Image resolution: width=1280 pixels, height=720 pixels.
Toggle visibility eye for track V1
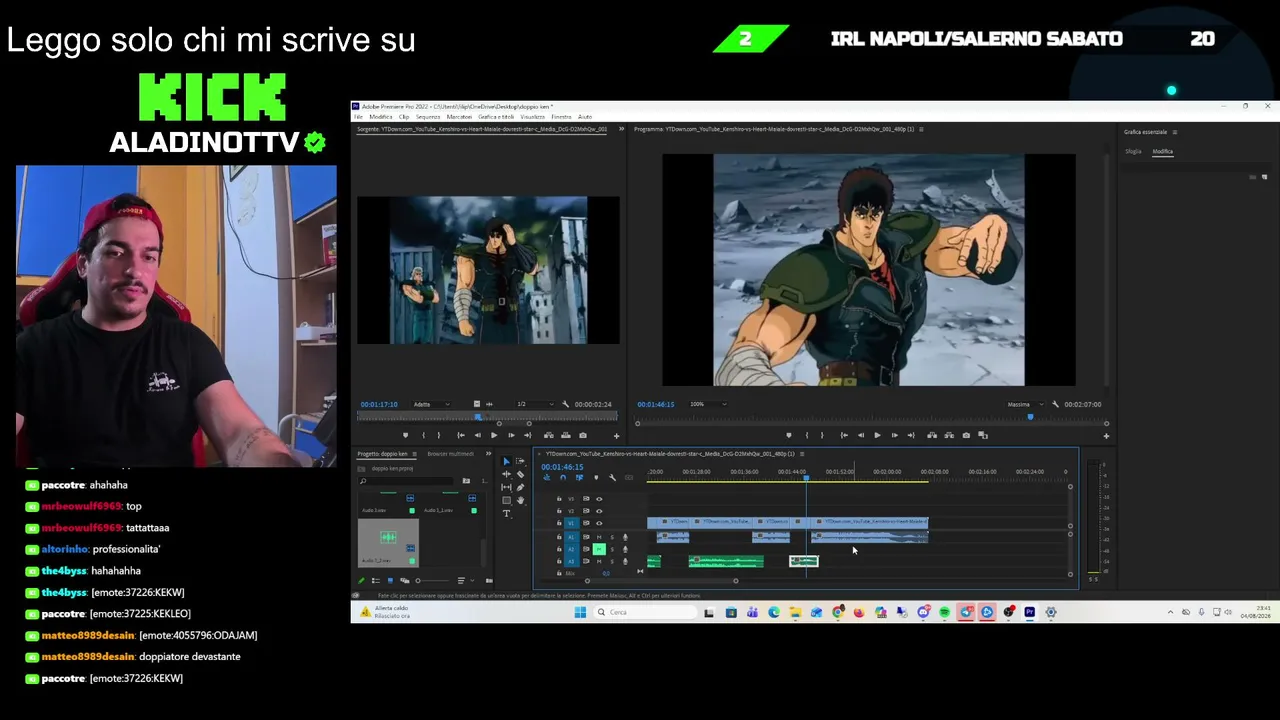(x=599, y=523)
